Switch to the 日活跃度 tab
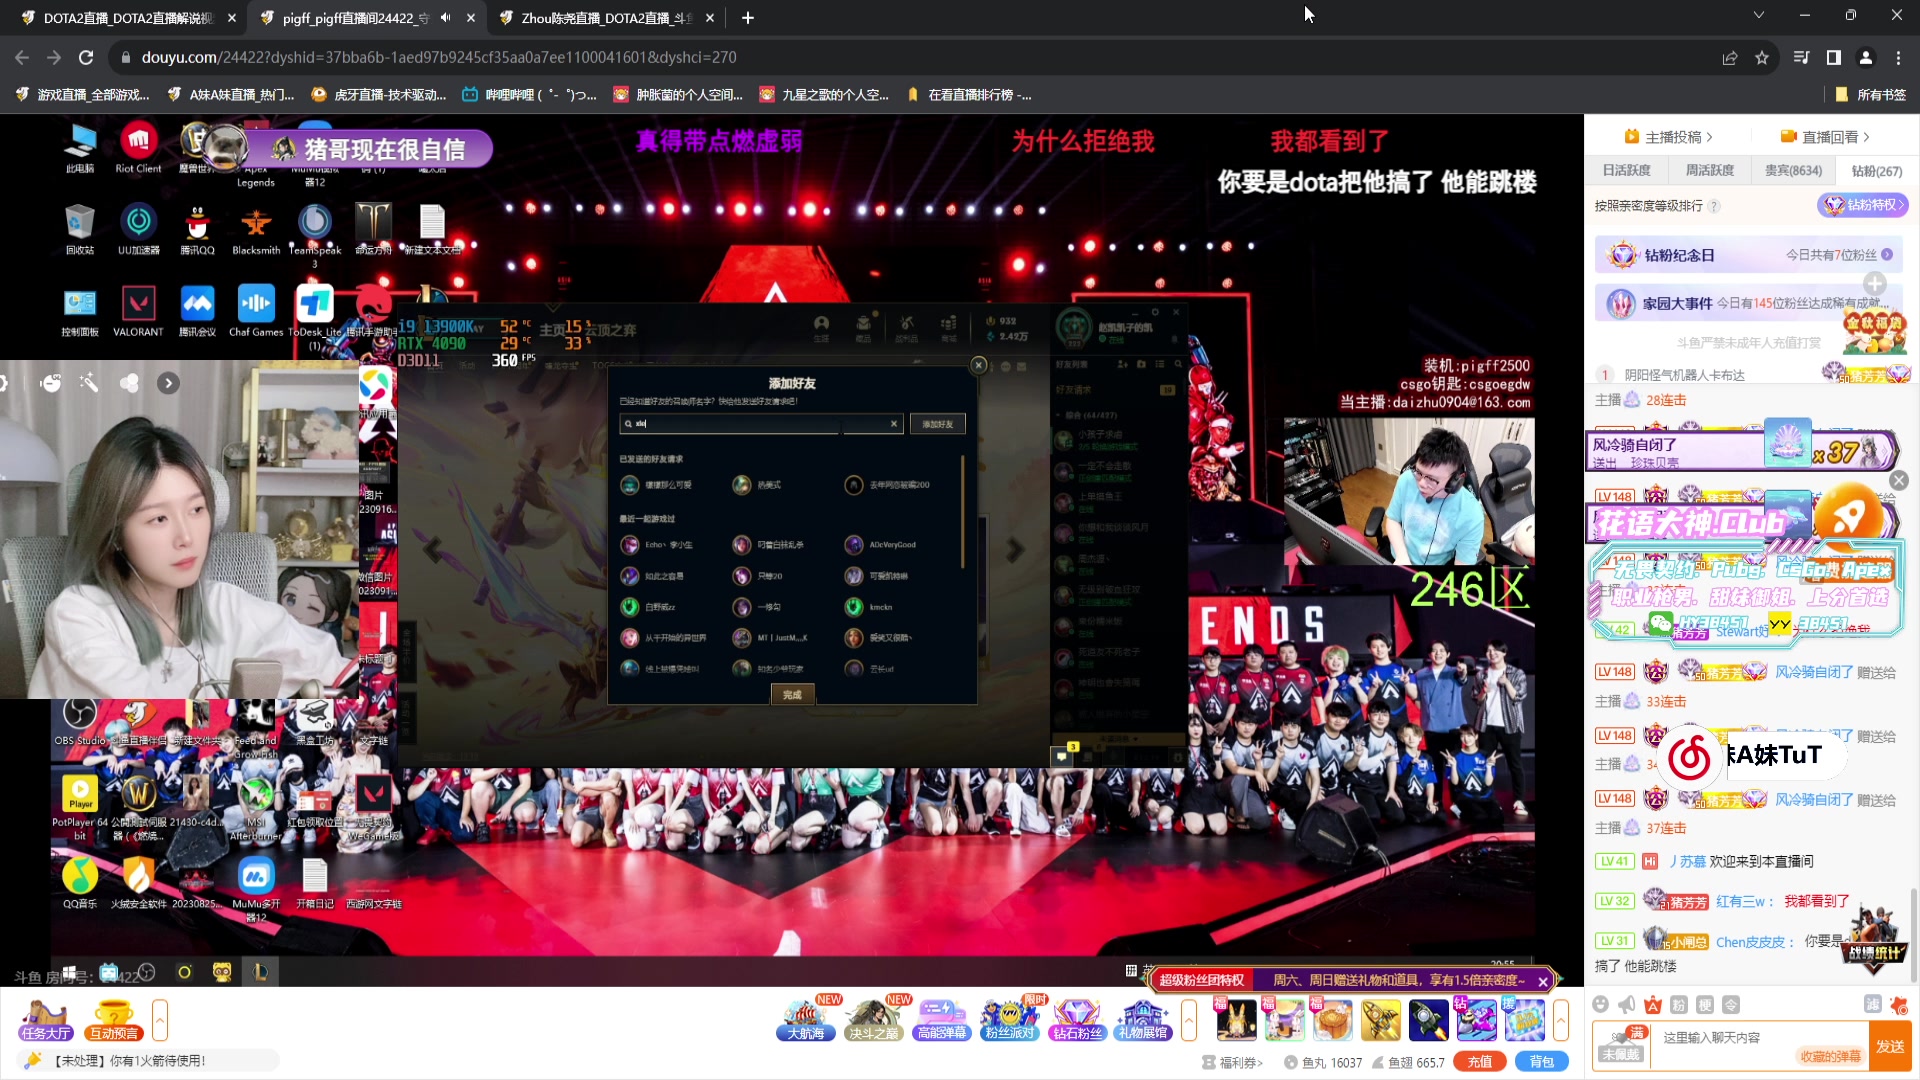1920x1080 pixels. coord(1627,171)
